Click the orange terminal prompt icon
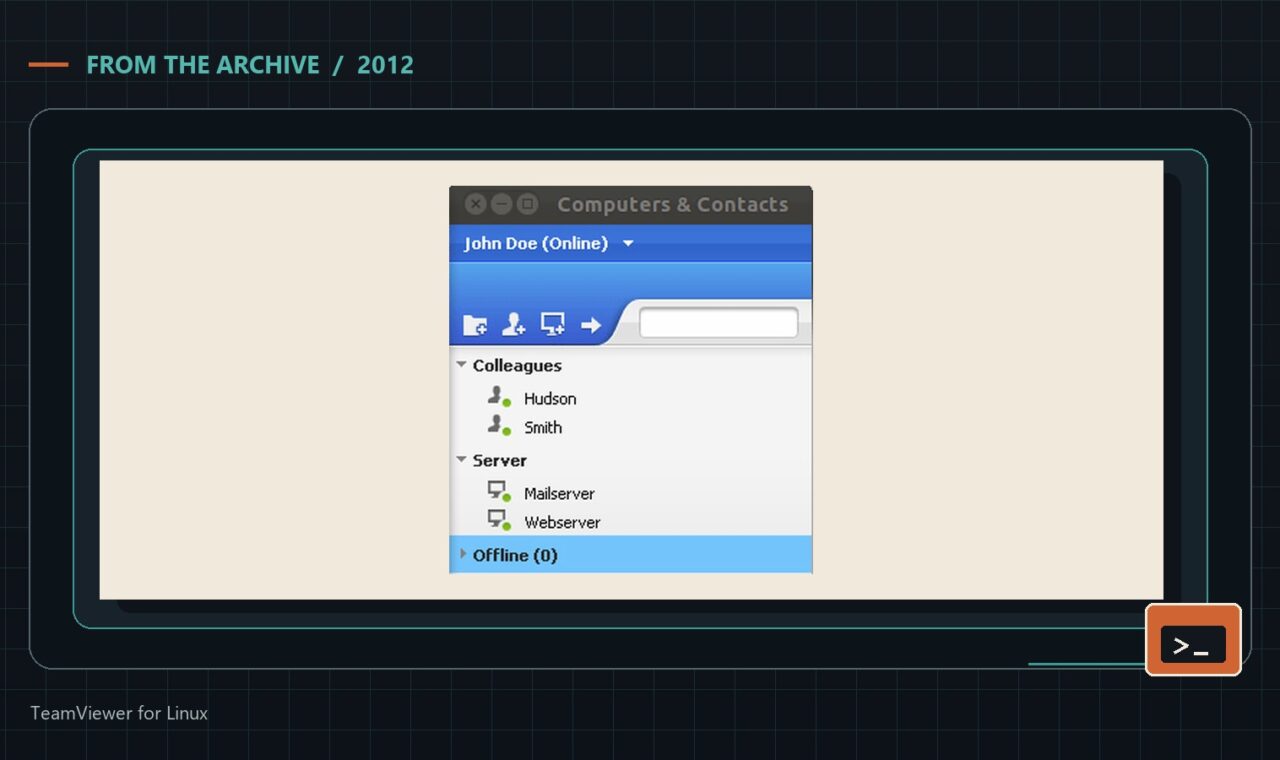Viewport: 1280px width, 760px height. pos(1193,640)
